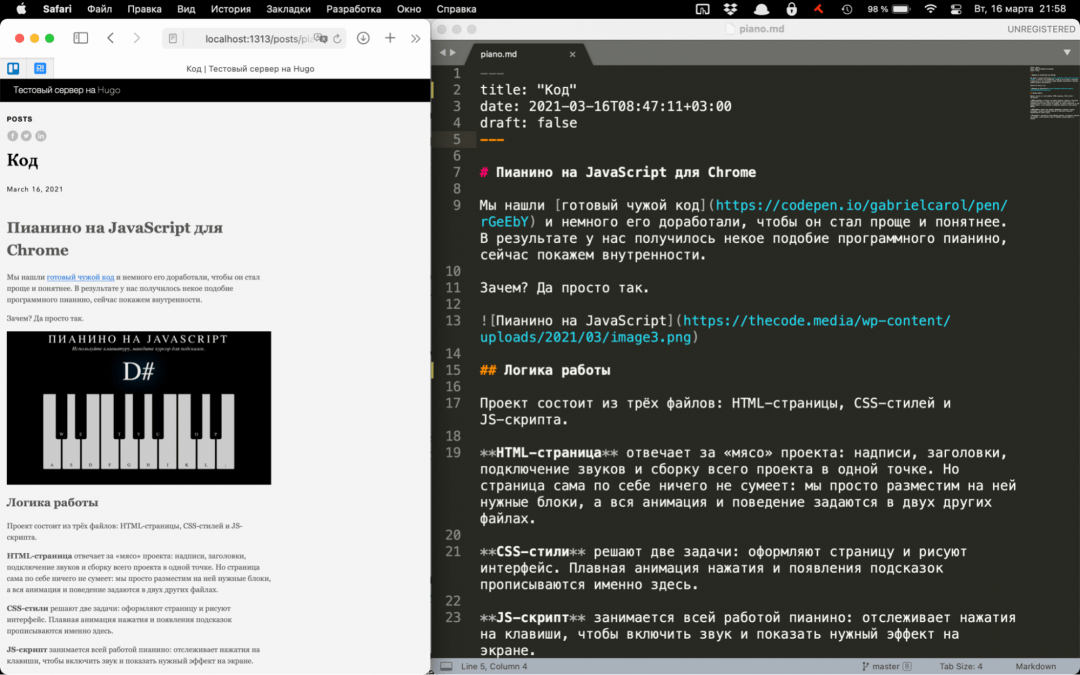
Task: Open the Safari downloads icon
Action: 363,38
